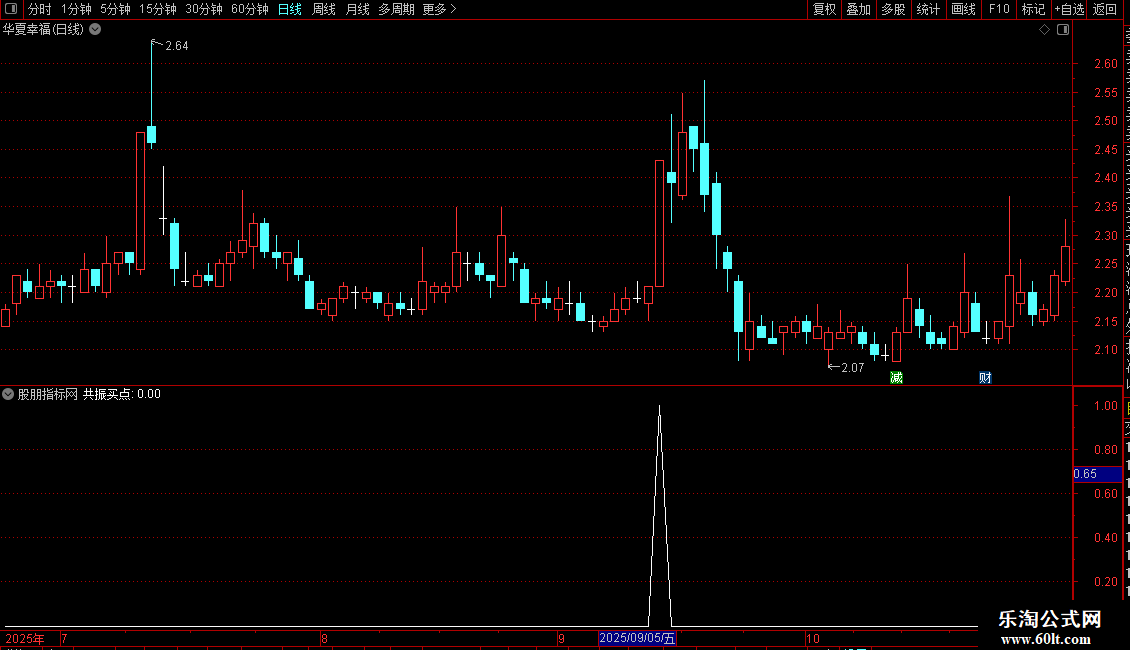1130x650 pixels.
Task: Open the 复权 adjustment option
Action: tap(824, 9)
